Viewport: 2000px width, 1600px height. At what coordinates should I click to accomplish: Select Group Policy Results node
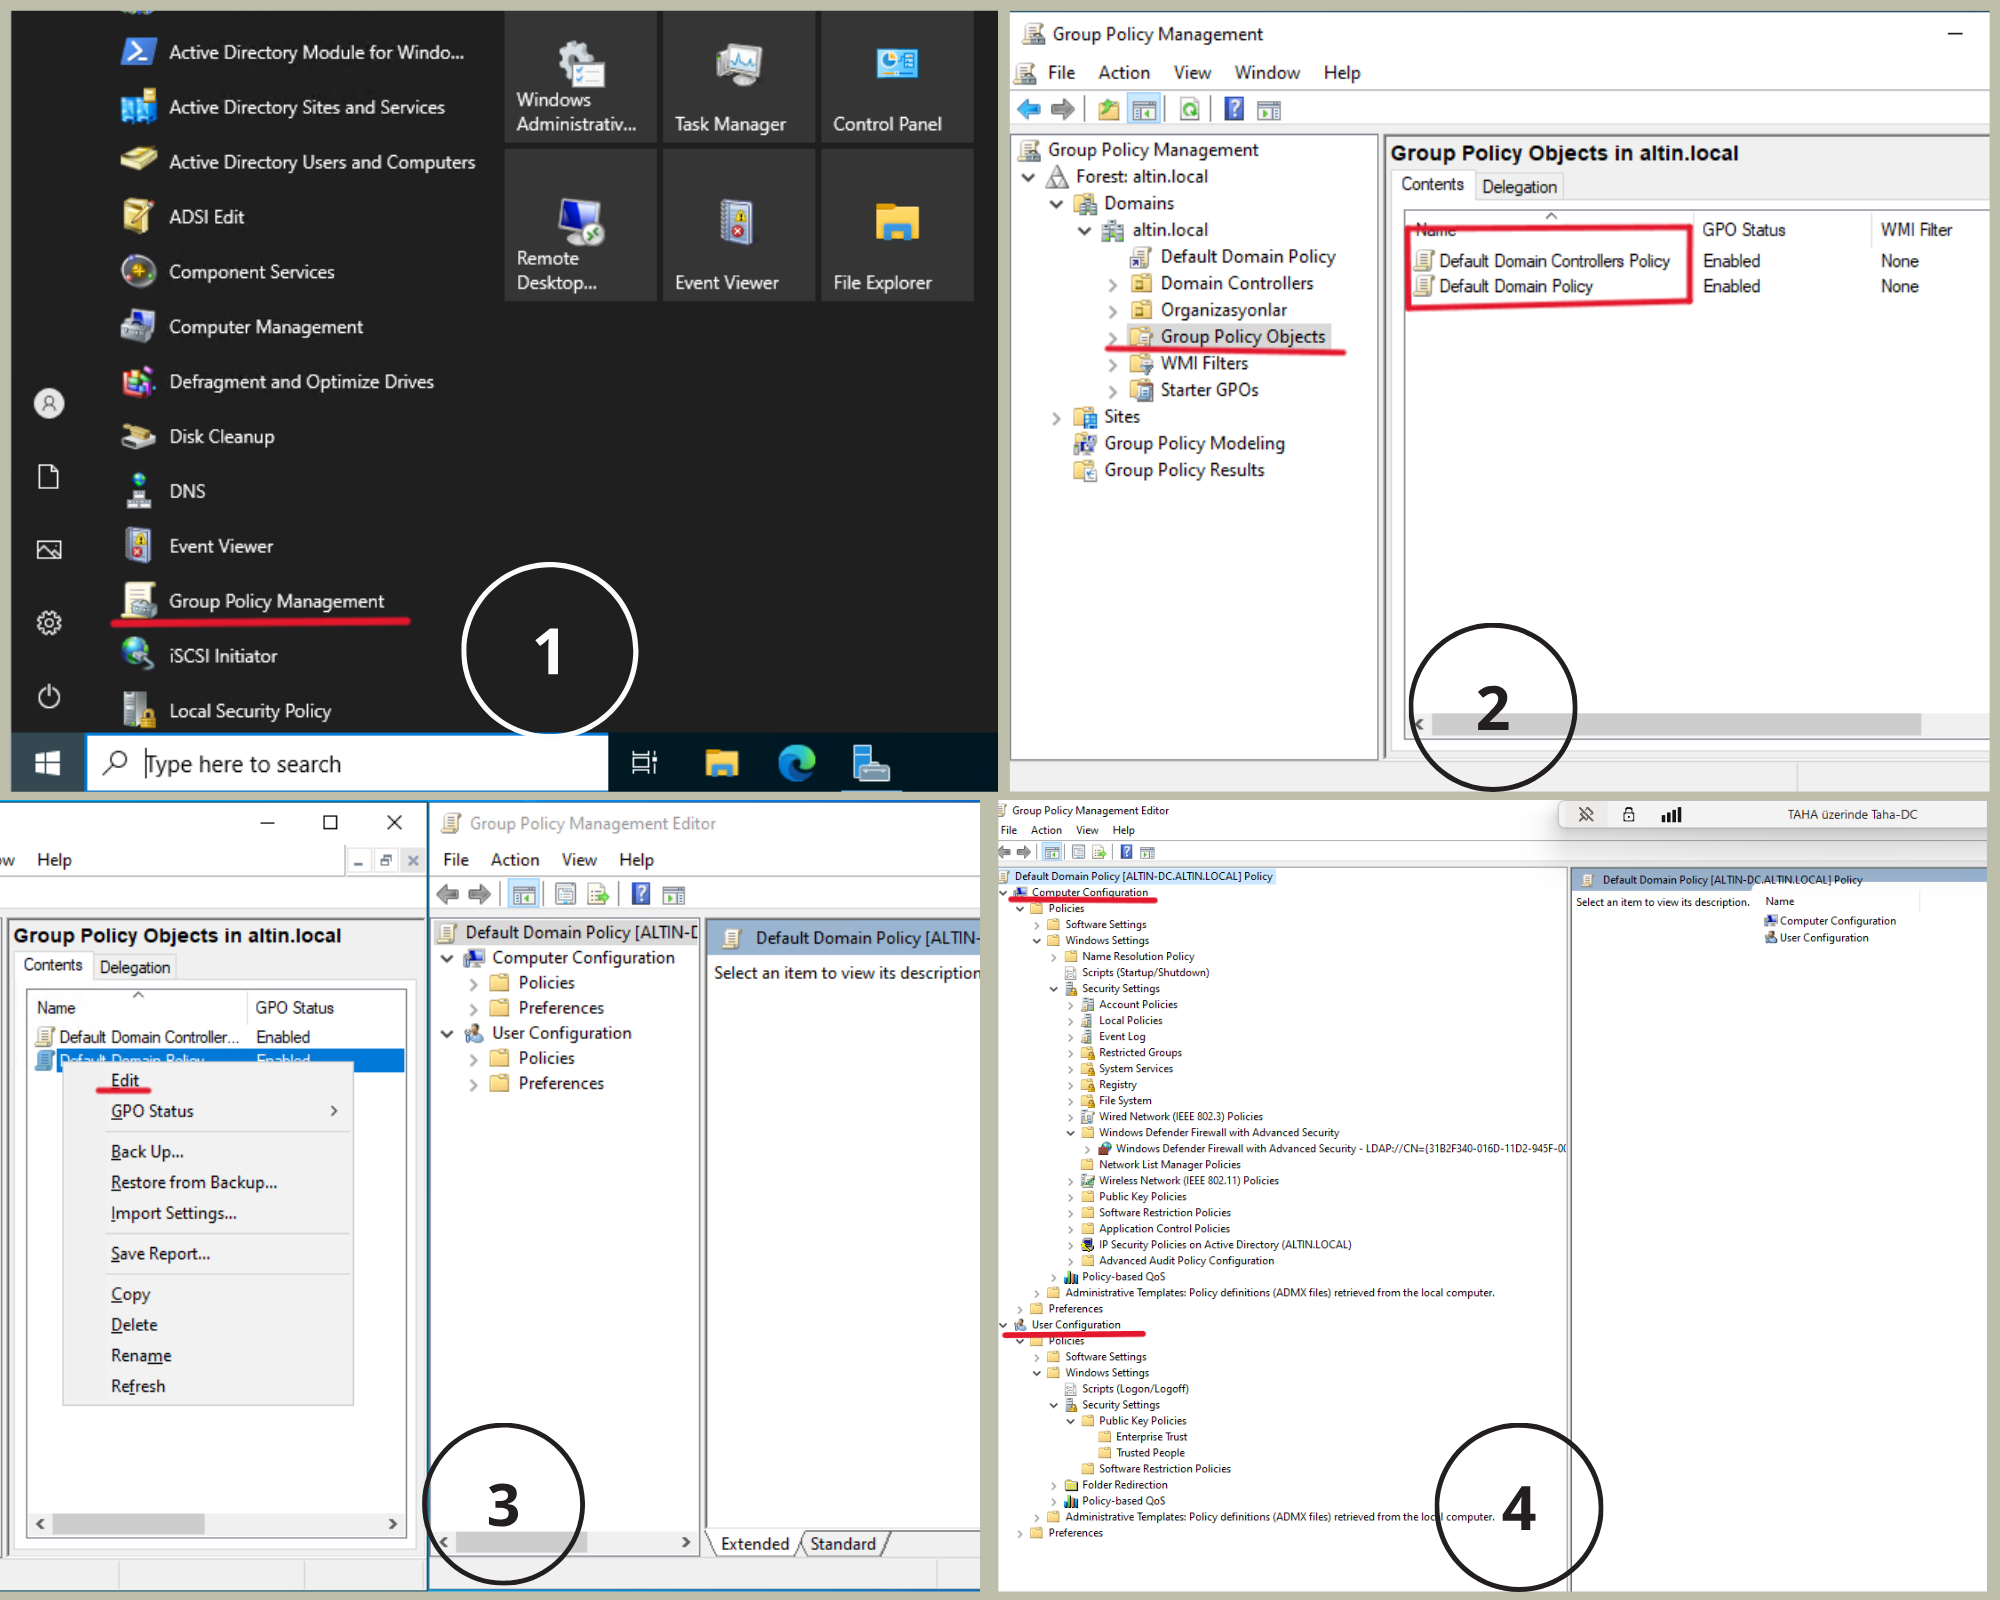coord(1184,470)
